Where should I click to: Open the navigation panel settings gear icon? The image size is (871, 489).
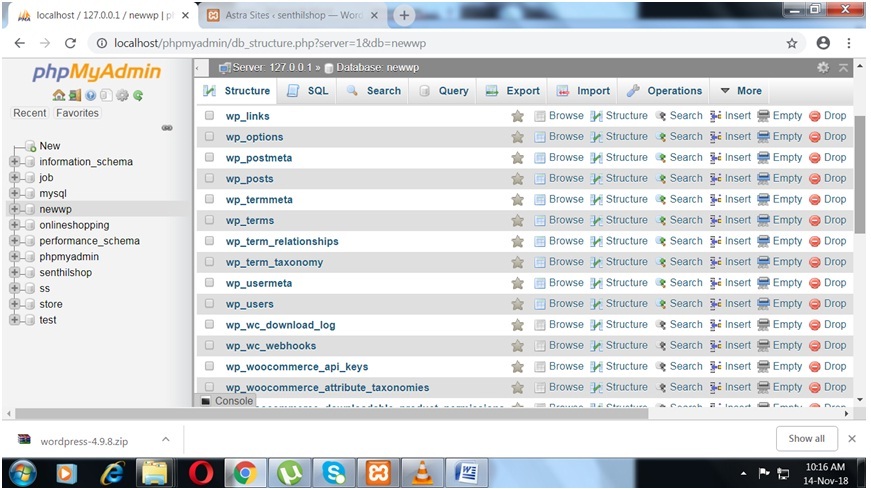tap(122, 95)
